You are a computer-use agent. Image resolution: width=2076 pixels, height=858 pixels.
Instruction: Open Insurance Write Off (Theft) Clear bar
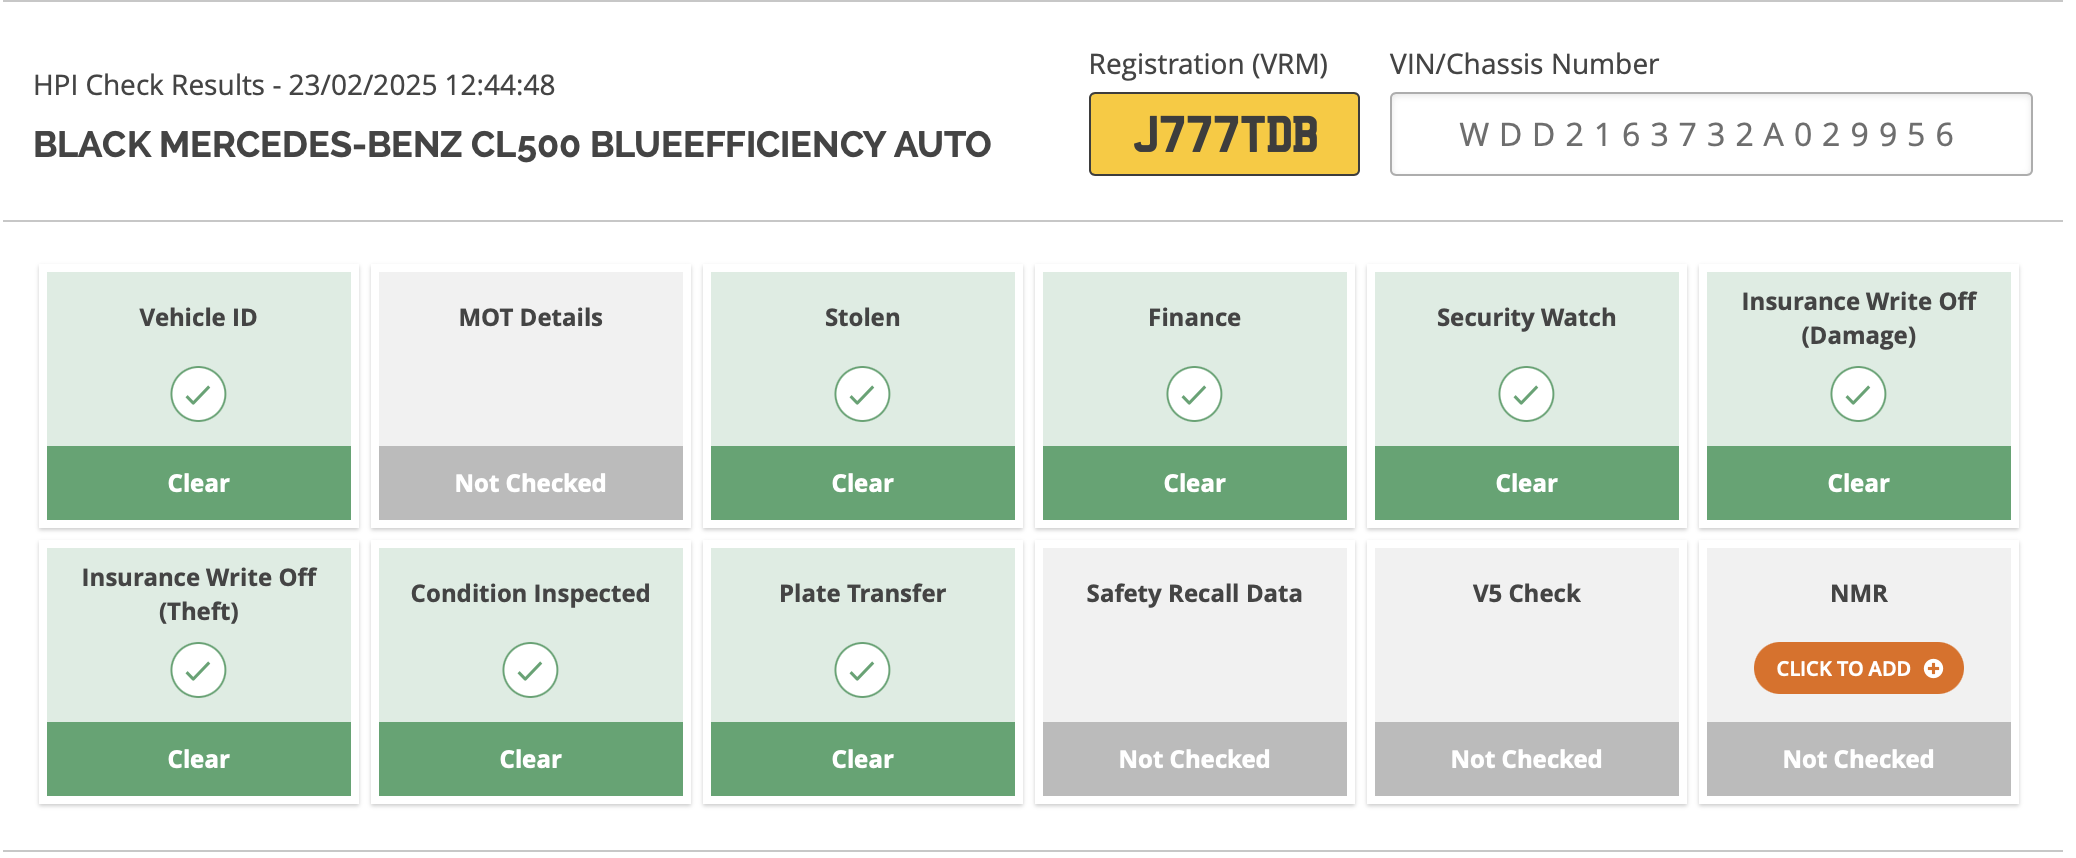(x=199, y=759)
